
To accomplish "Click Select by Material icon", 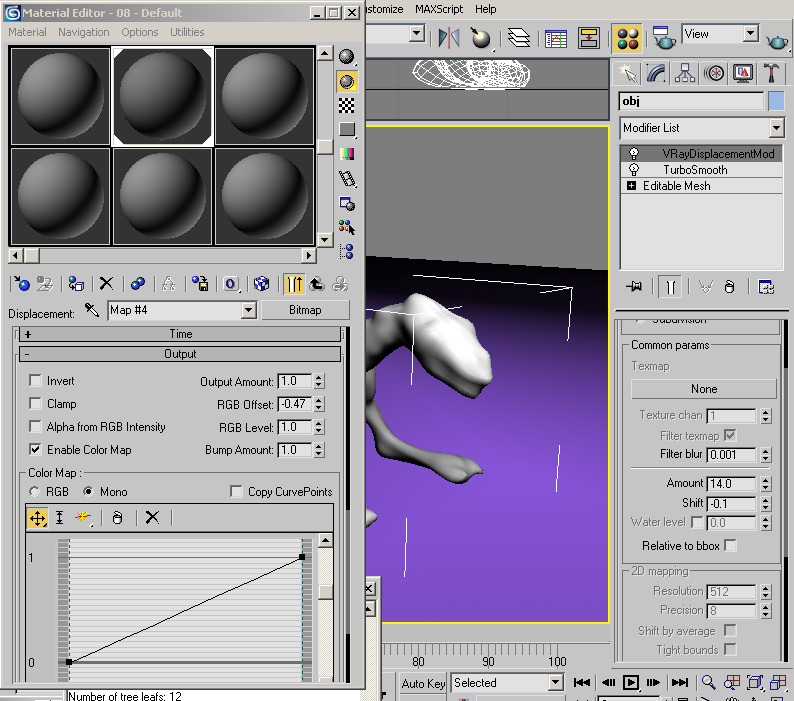I will 347,227.
